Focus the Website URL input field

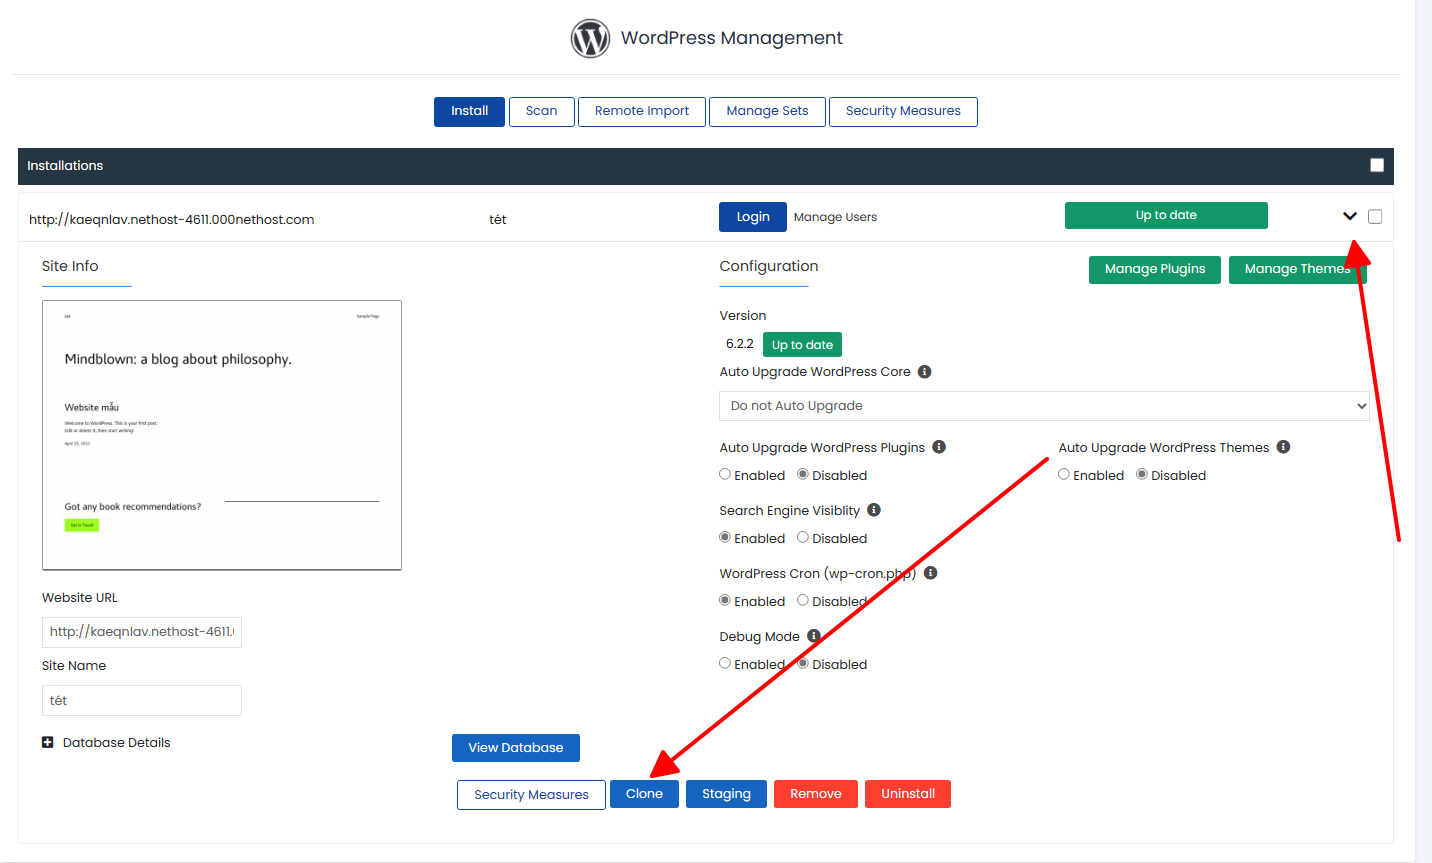(142, 632)
